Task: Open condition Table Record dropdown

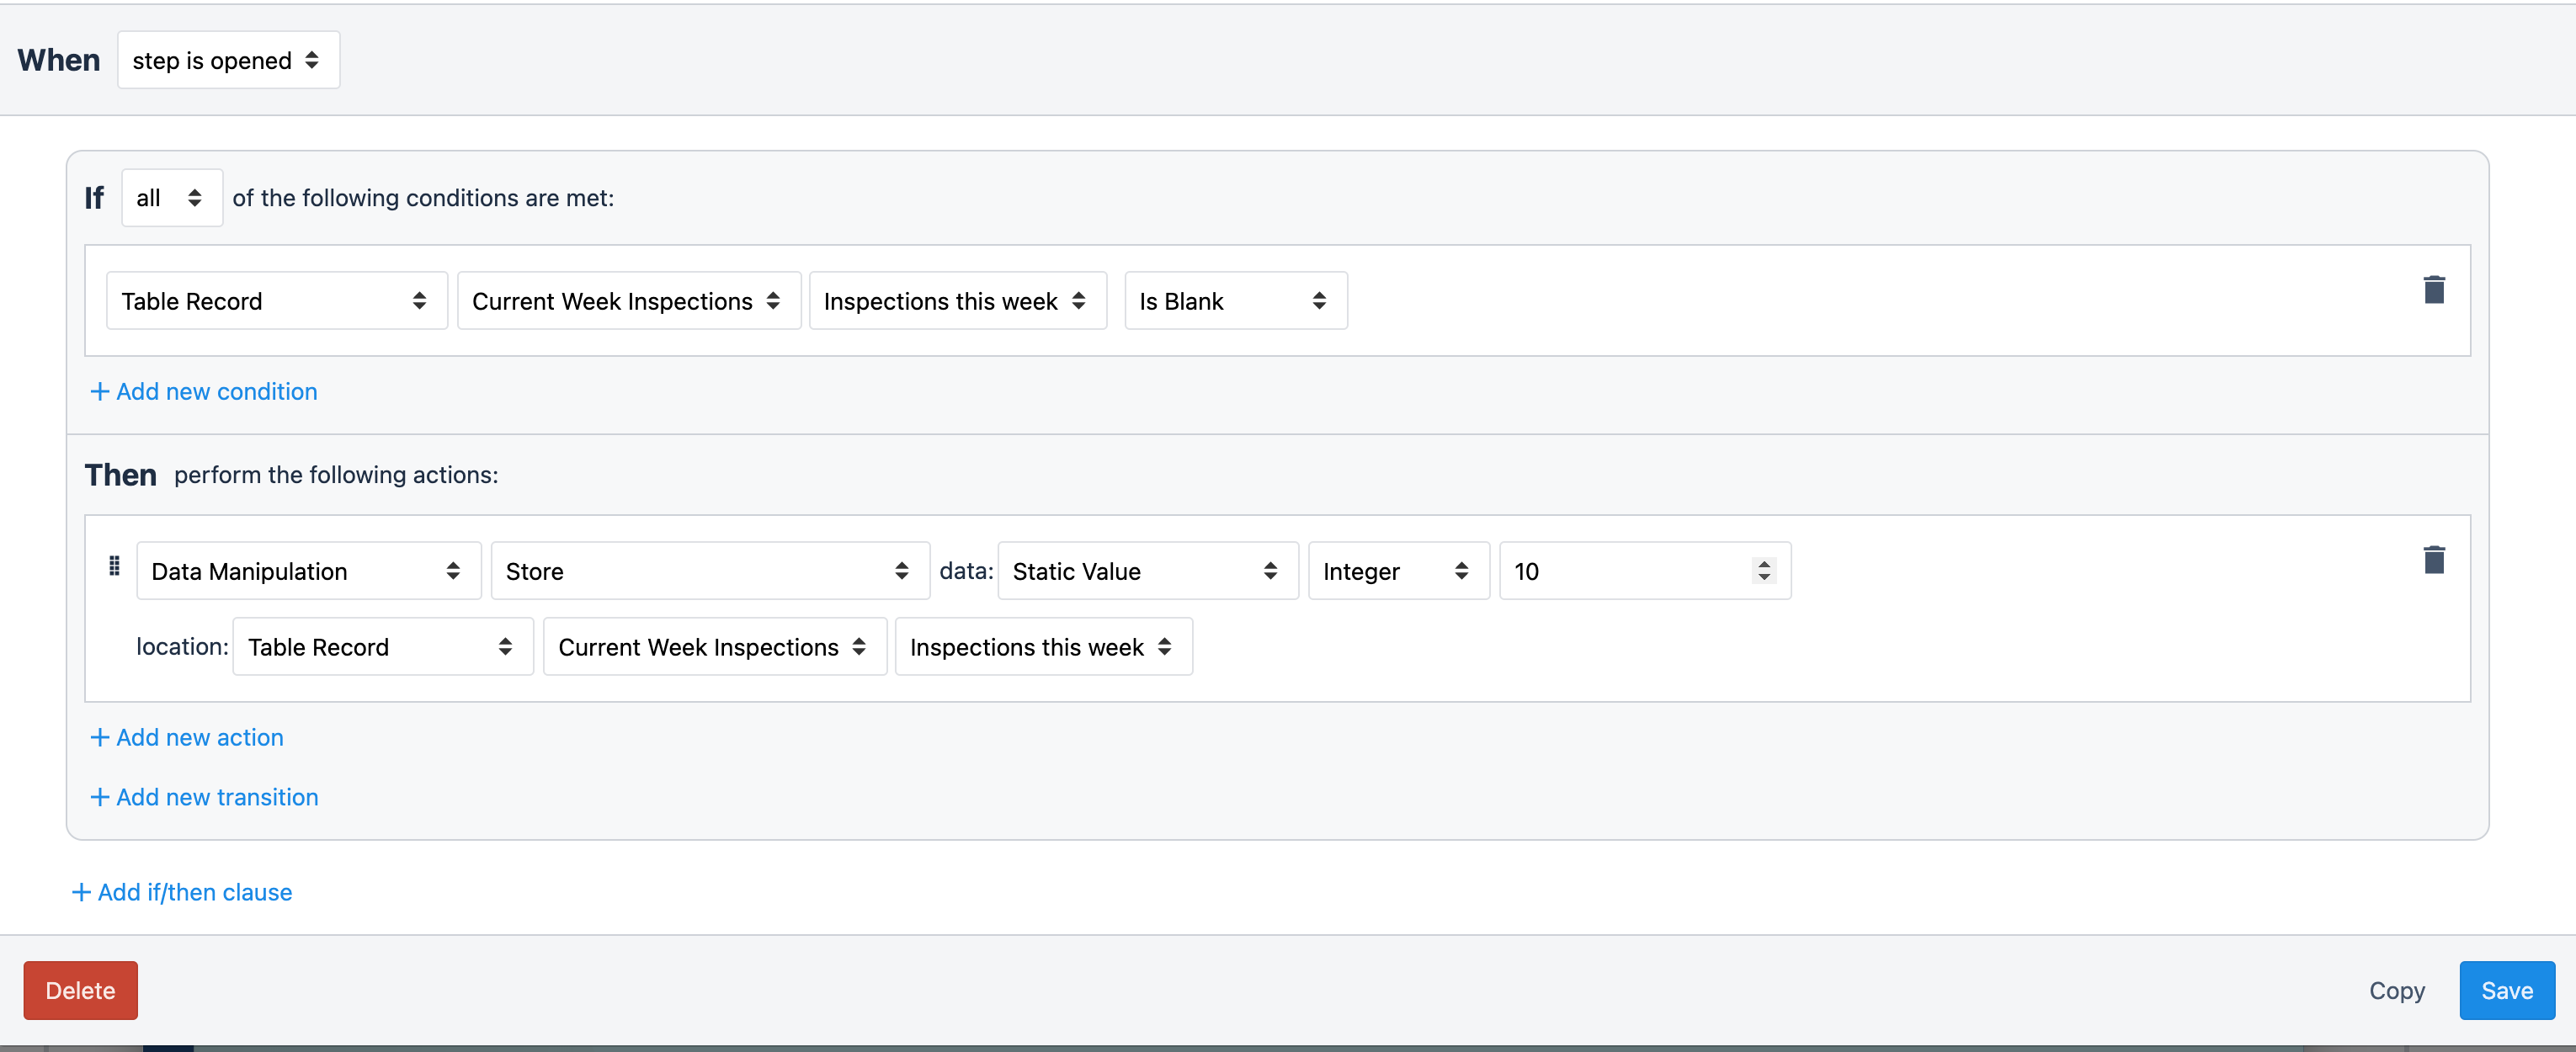Action: [x=276, y=301]
